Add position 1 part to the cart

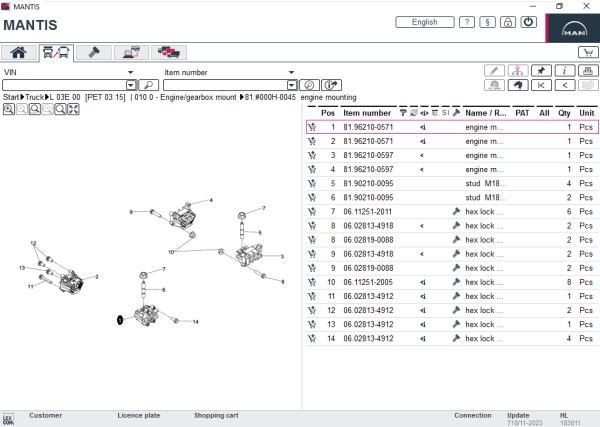[x=312, y=127]
